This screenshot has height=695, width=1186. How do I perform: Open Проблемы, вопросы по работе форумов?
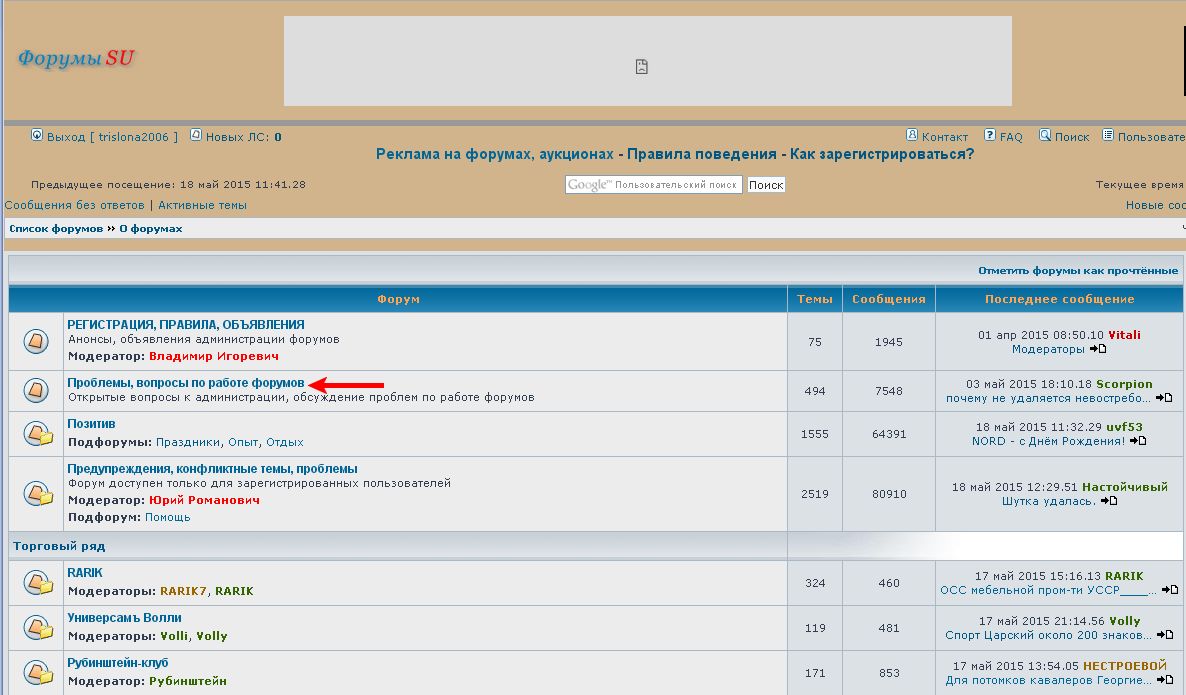pos(185,383)
